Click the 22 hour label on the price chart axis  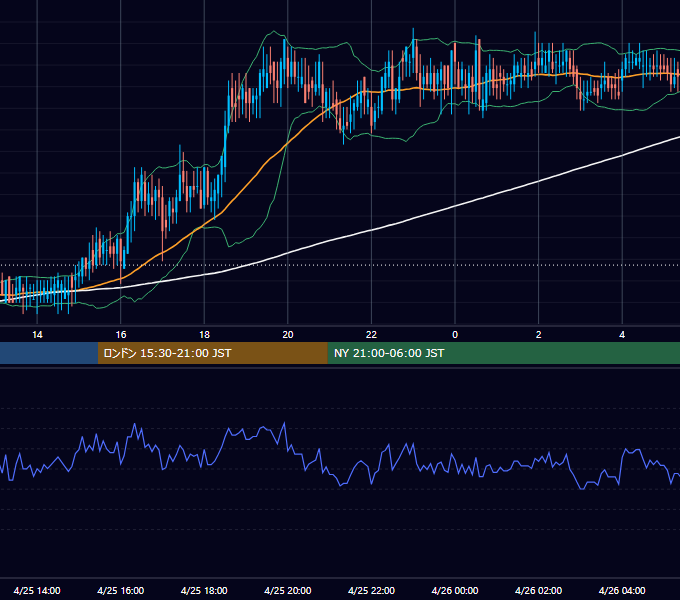[x=371, y=335]
